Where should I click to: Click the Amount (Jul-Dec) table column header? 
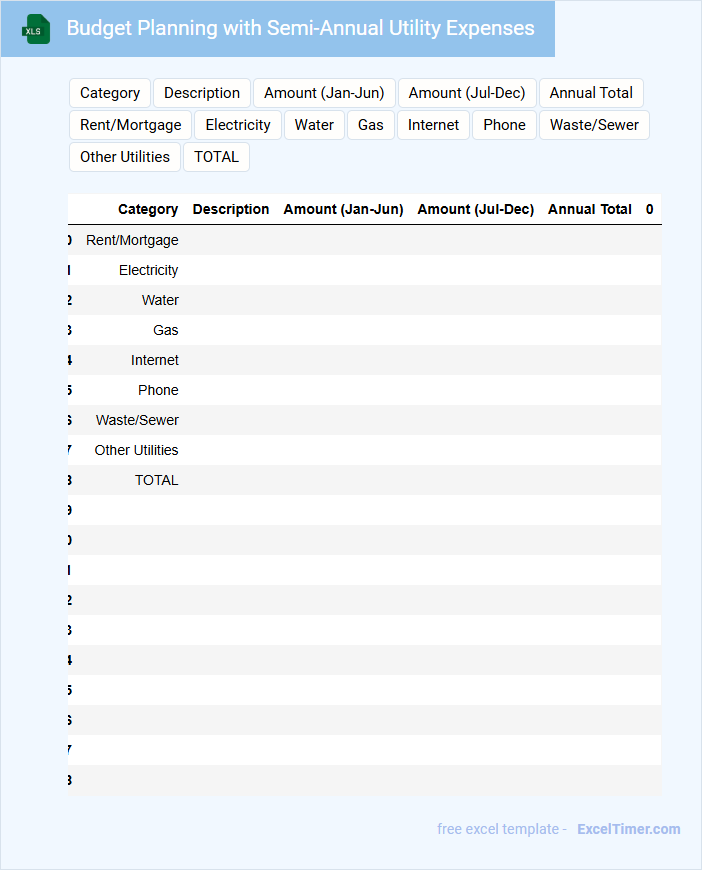pos(476,209)
